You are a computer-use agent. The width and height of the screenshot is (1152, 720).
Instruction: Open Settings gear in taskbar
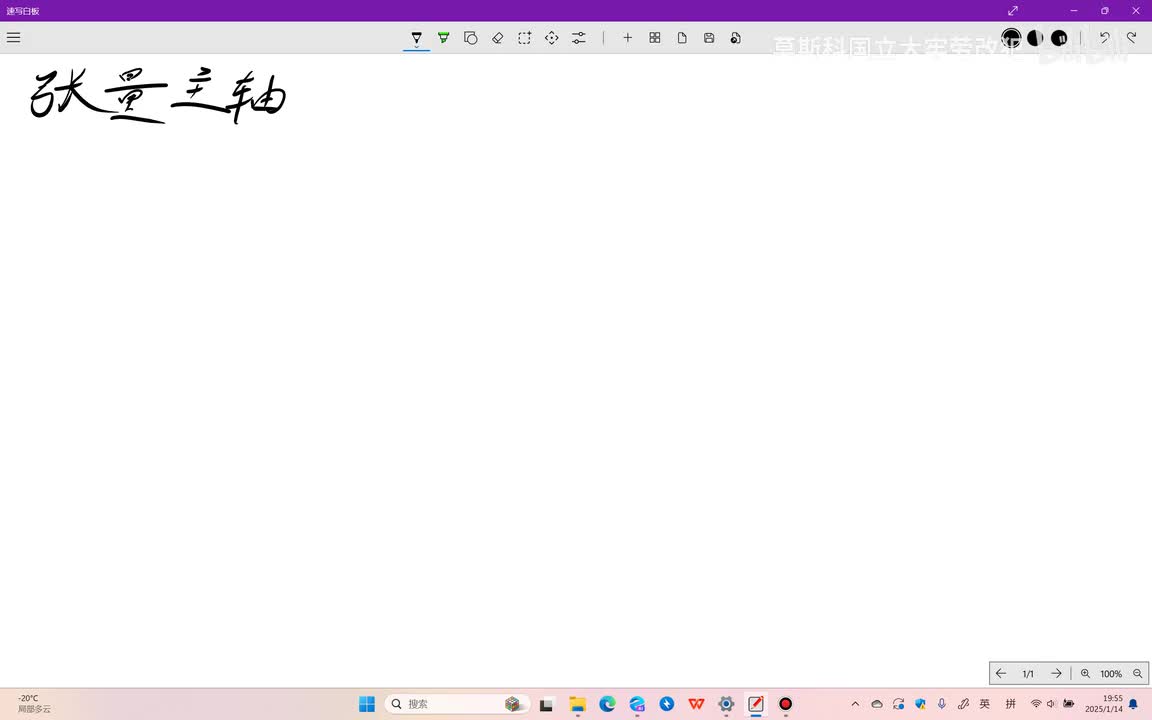coord(726,704)
